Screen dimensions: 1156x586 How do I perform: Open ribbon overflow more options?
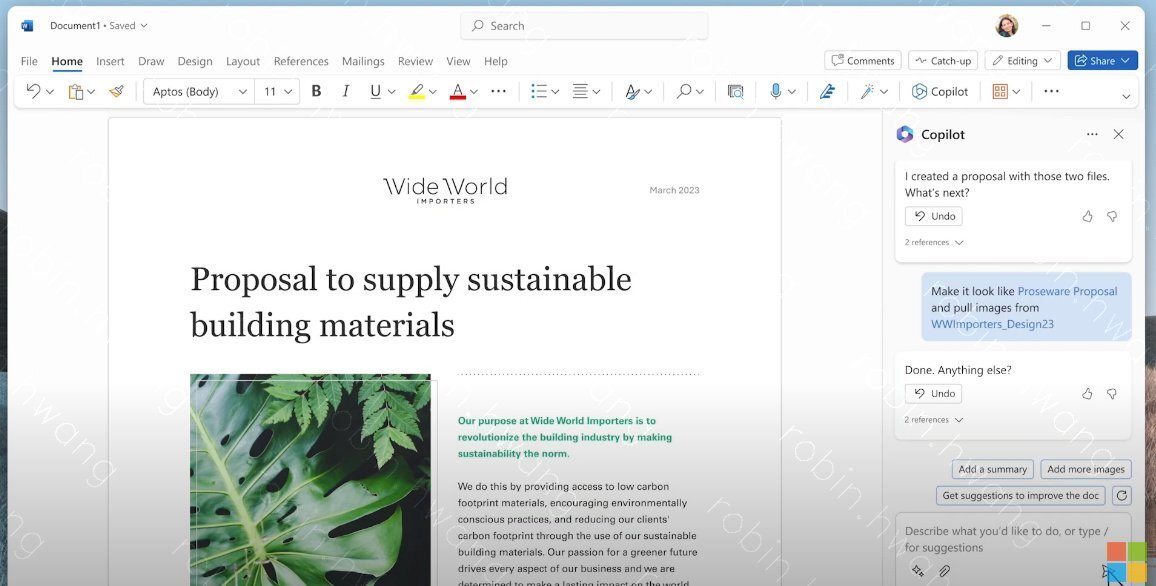(1051, 91)
